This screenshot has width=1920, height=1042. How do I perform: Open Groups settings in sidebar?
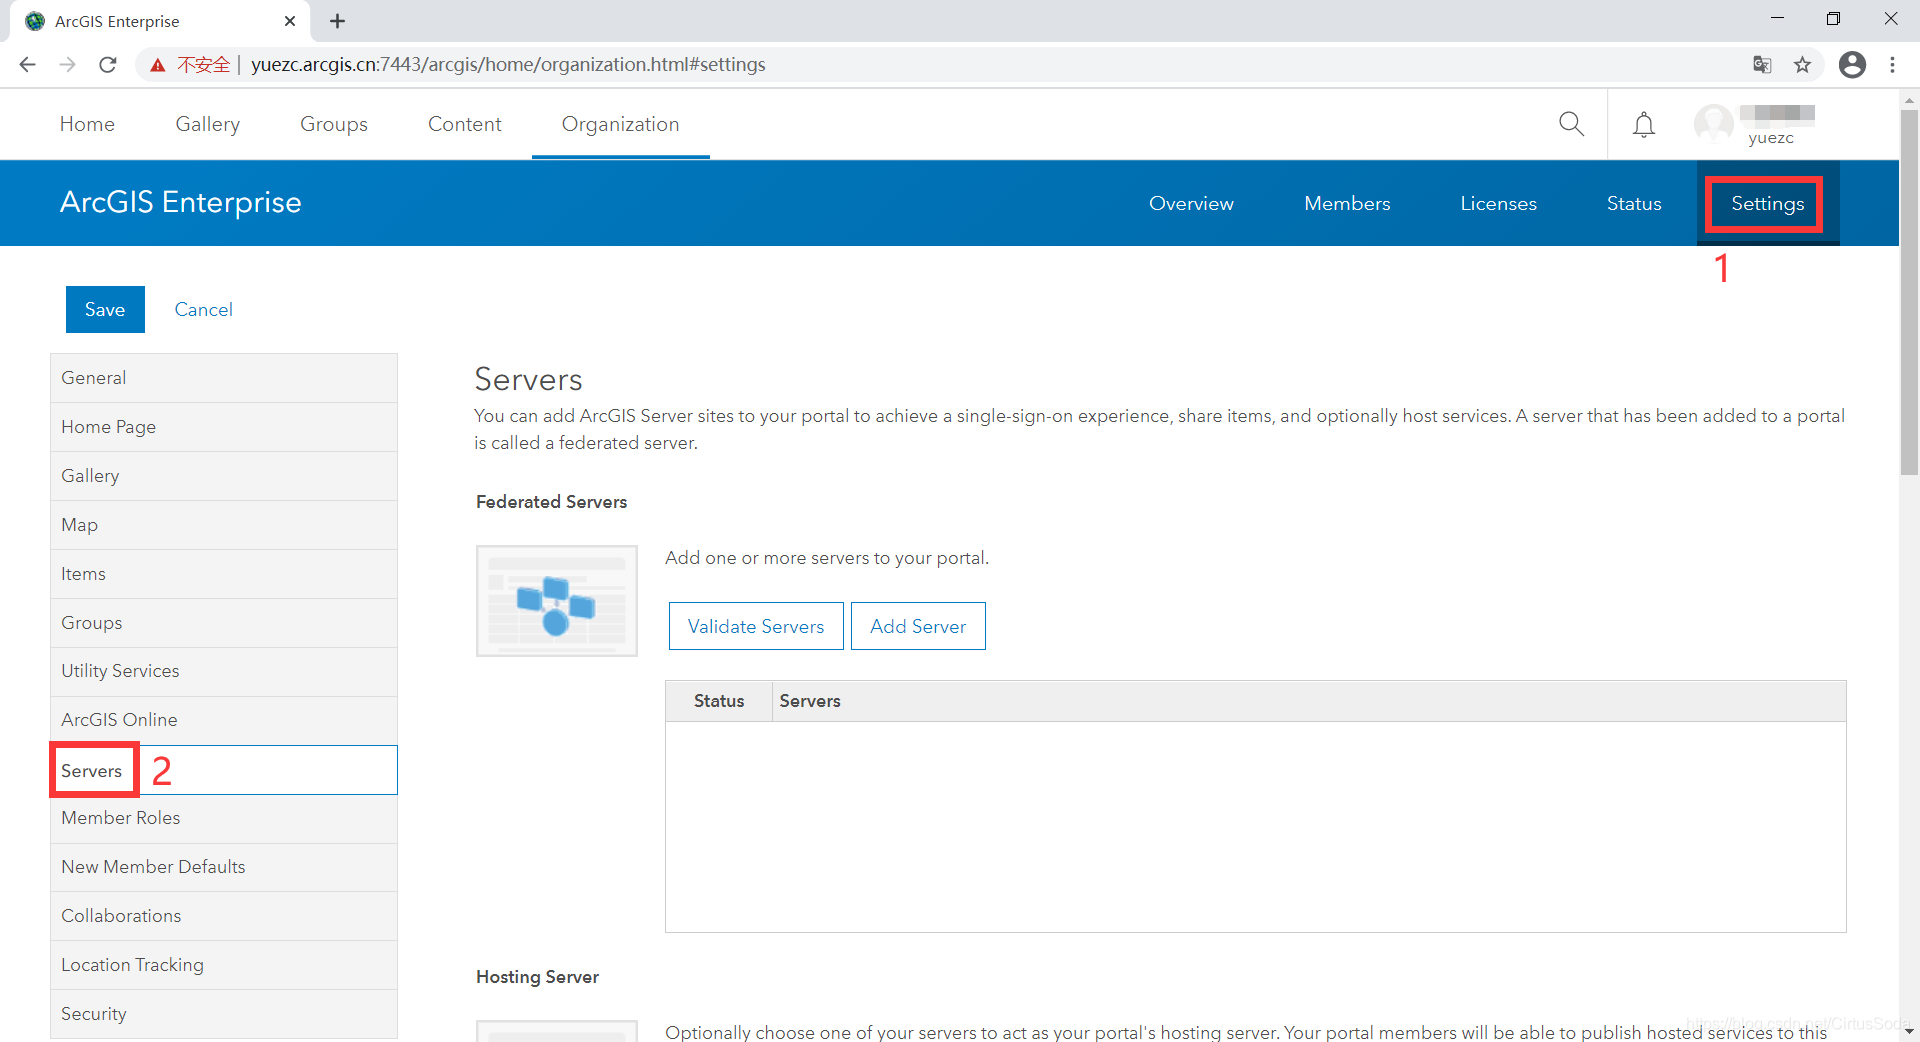[x=224, y=623]
